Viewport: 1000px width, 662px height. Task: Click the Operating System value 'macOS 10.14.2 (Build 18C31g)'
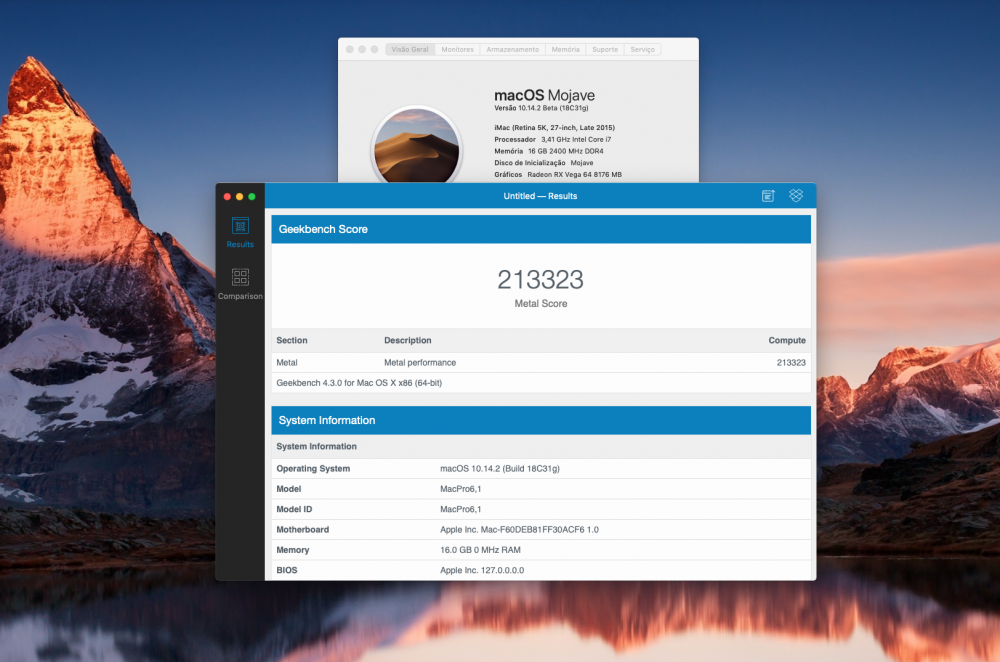(x=500, y=468)
